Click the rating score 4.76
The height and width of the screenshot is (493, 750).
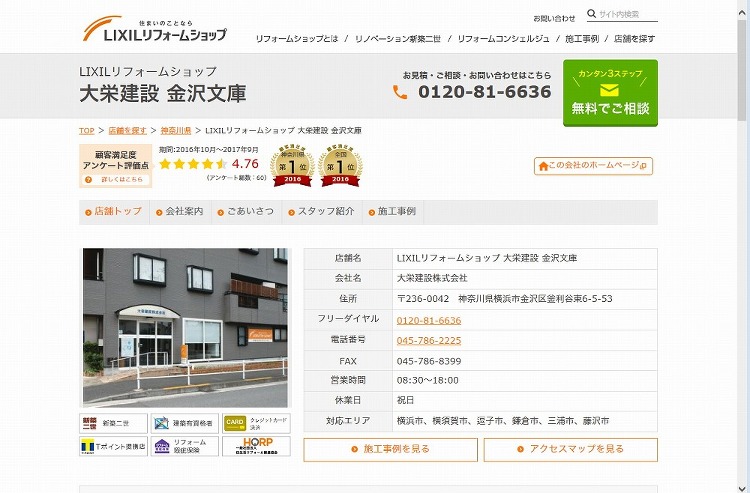(245, 164)
